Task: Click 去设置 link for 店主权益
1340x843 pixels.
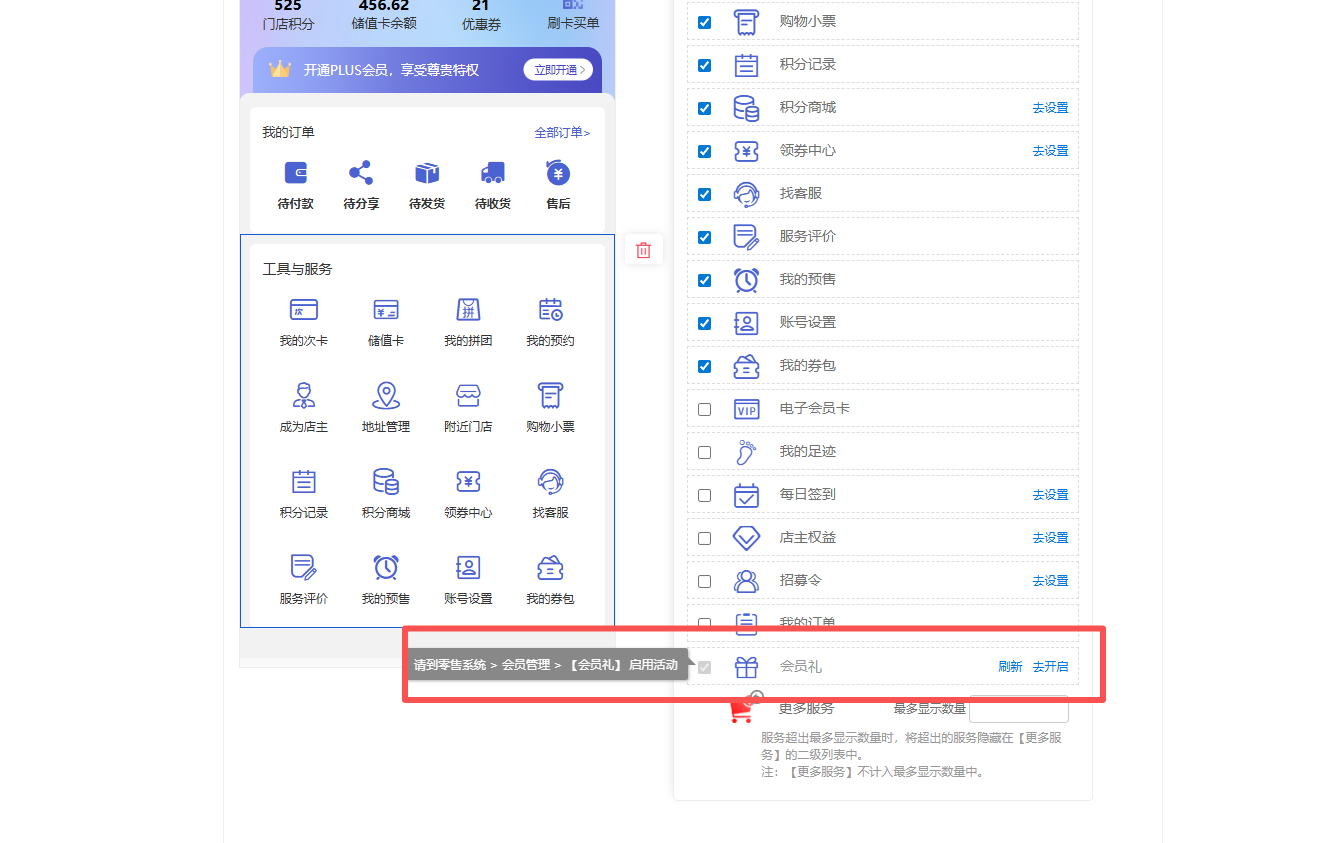Action: pyautogui.click(x=1050, y=538)
